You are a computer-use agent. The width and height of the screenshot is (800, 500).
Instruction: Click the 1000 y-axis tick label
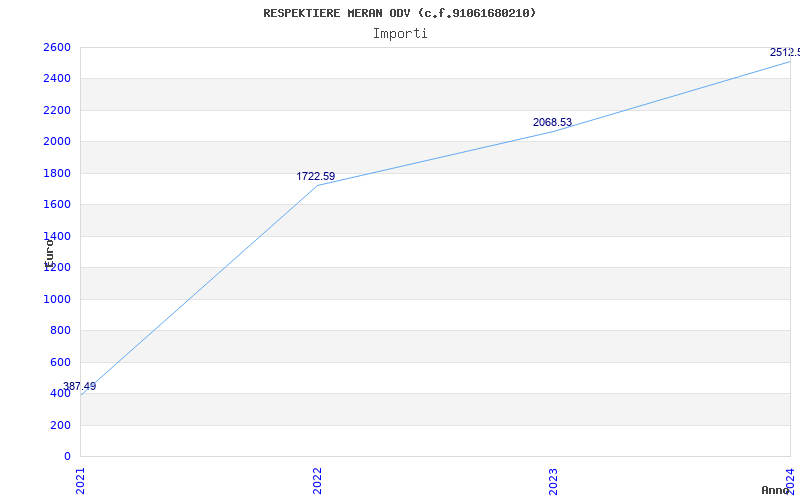(x=57, y=299)
